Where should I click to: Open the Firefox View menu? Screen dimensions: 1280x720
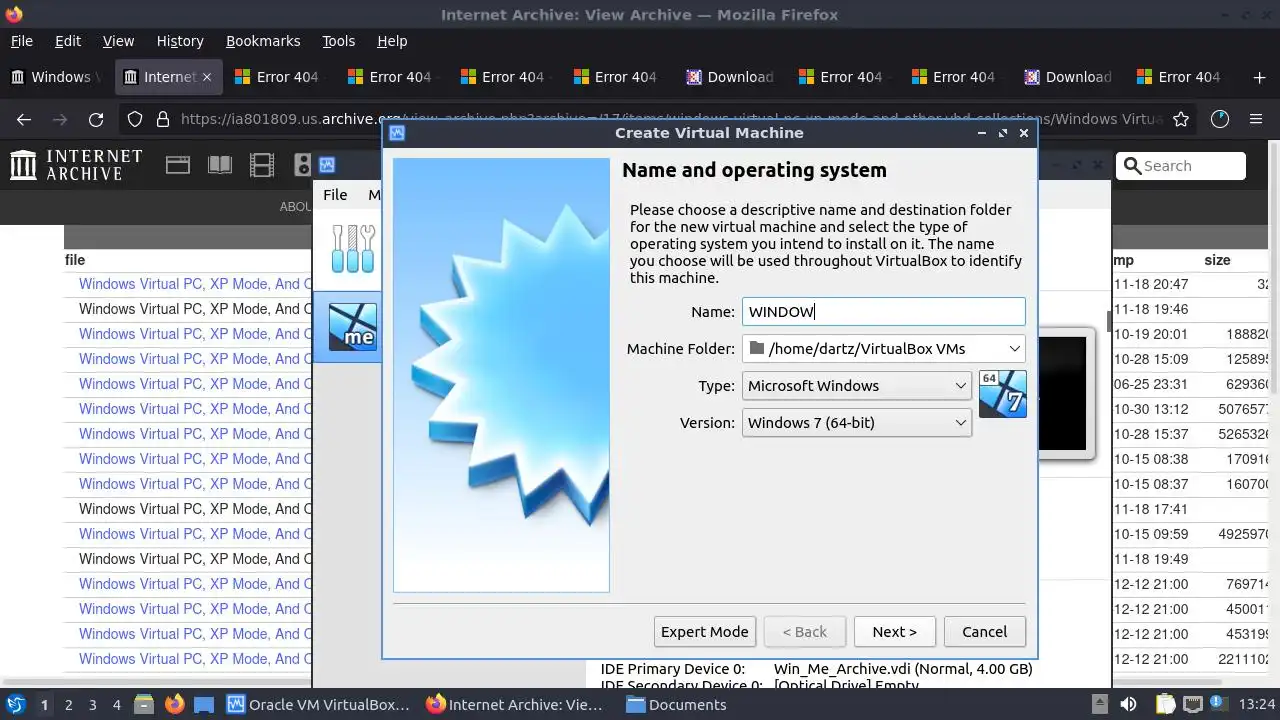tap(118, 41)
